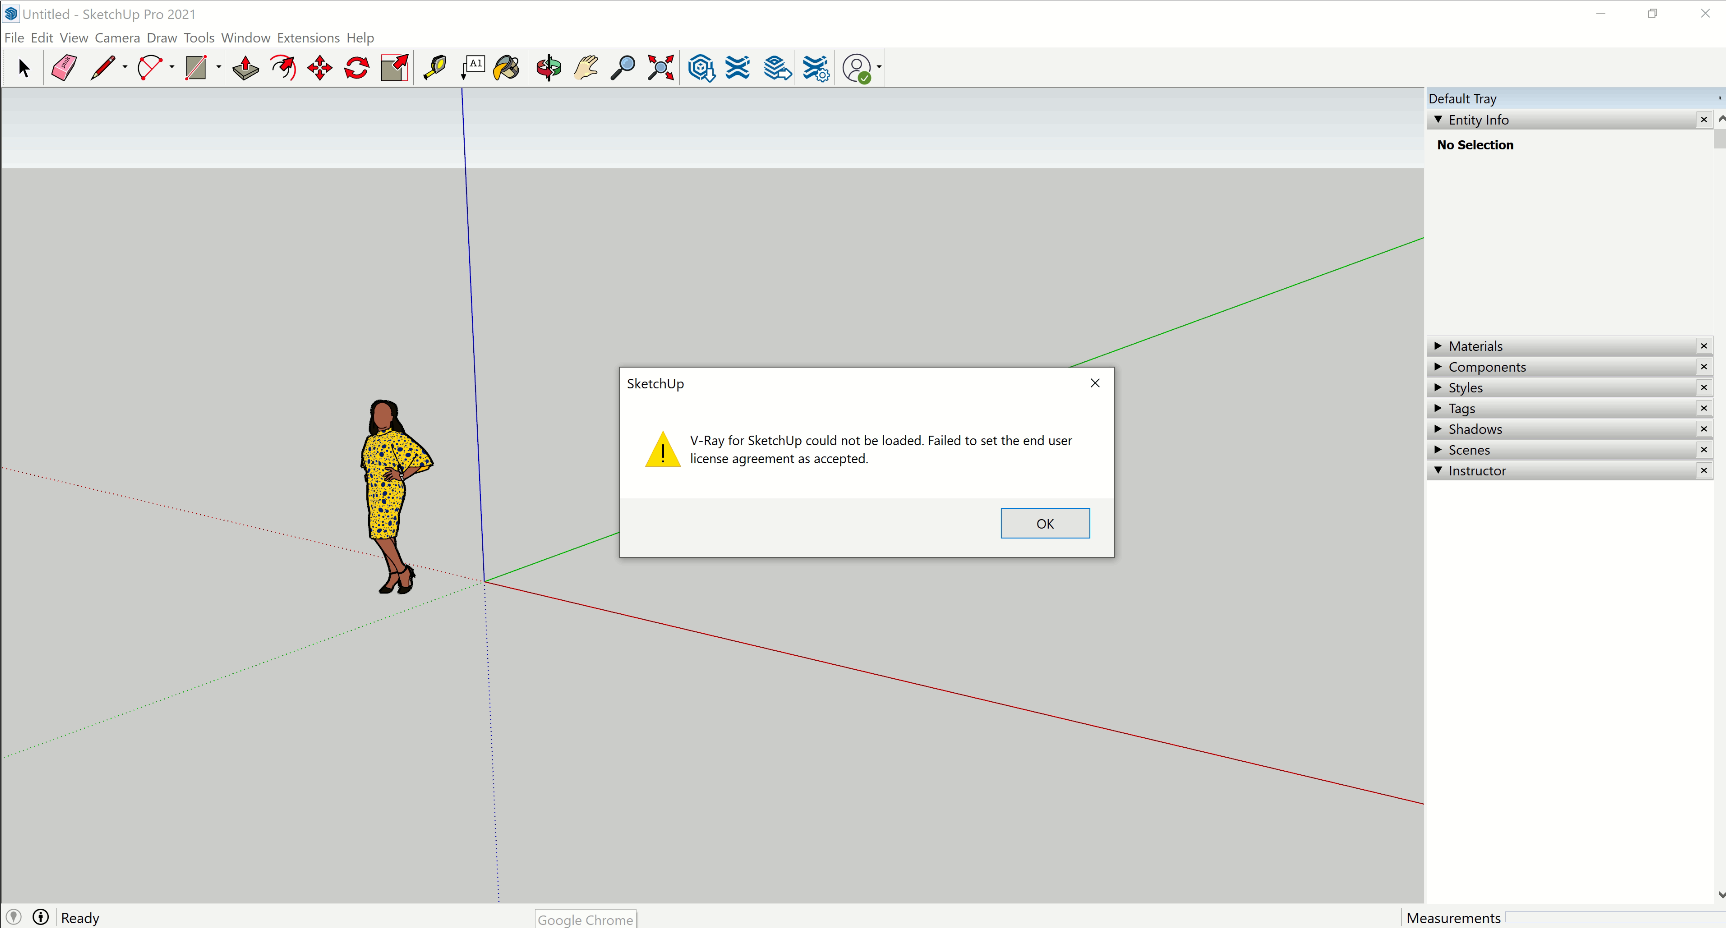The width and height of the screenshot is (1726, 928).
Task: Close the Materials panel
Action: (x=1704, y=346)
